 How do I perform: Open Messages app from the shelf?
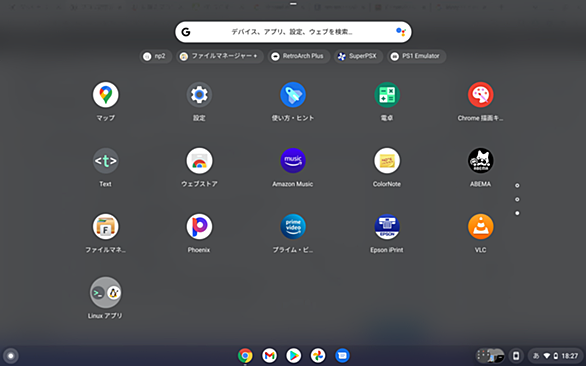point(342,356)
